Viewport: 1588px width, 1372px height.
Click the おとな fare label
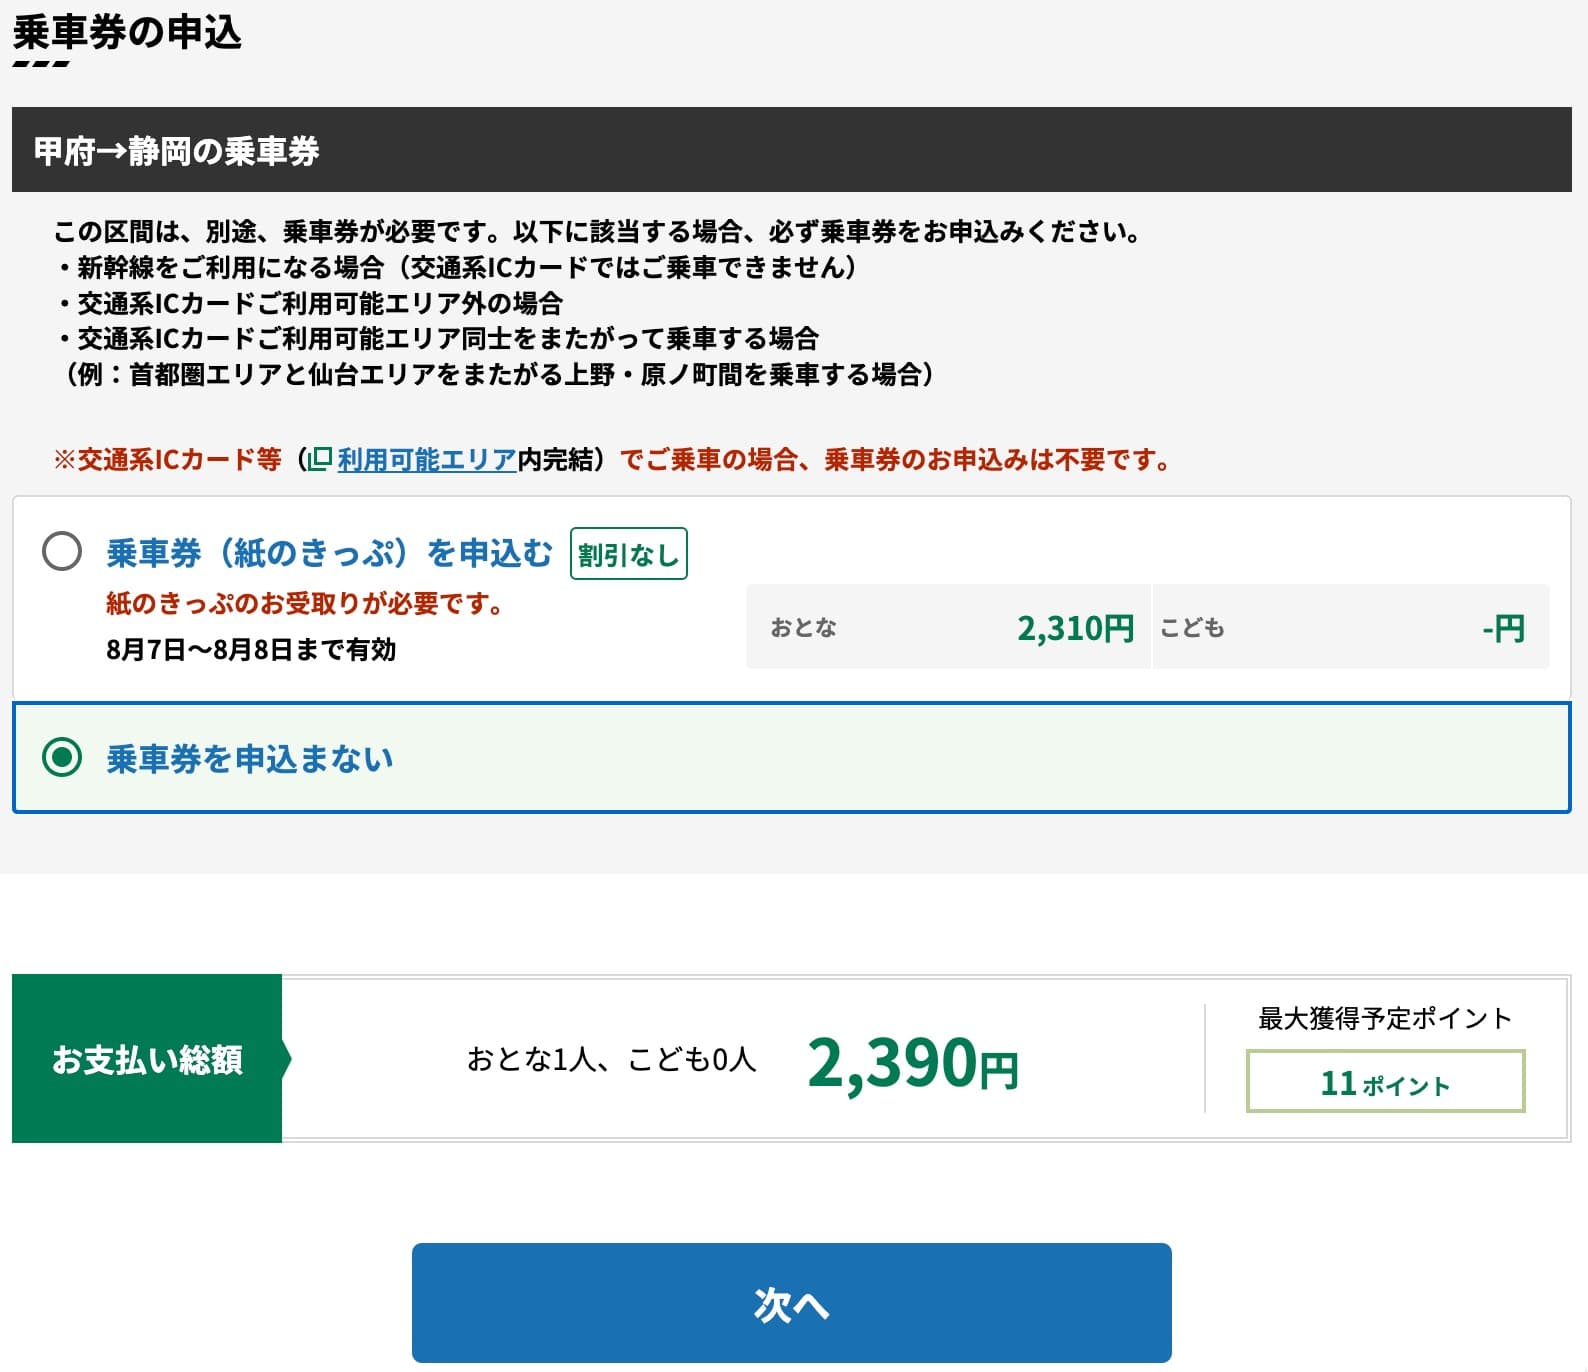pos(803,627)
